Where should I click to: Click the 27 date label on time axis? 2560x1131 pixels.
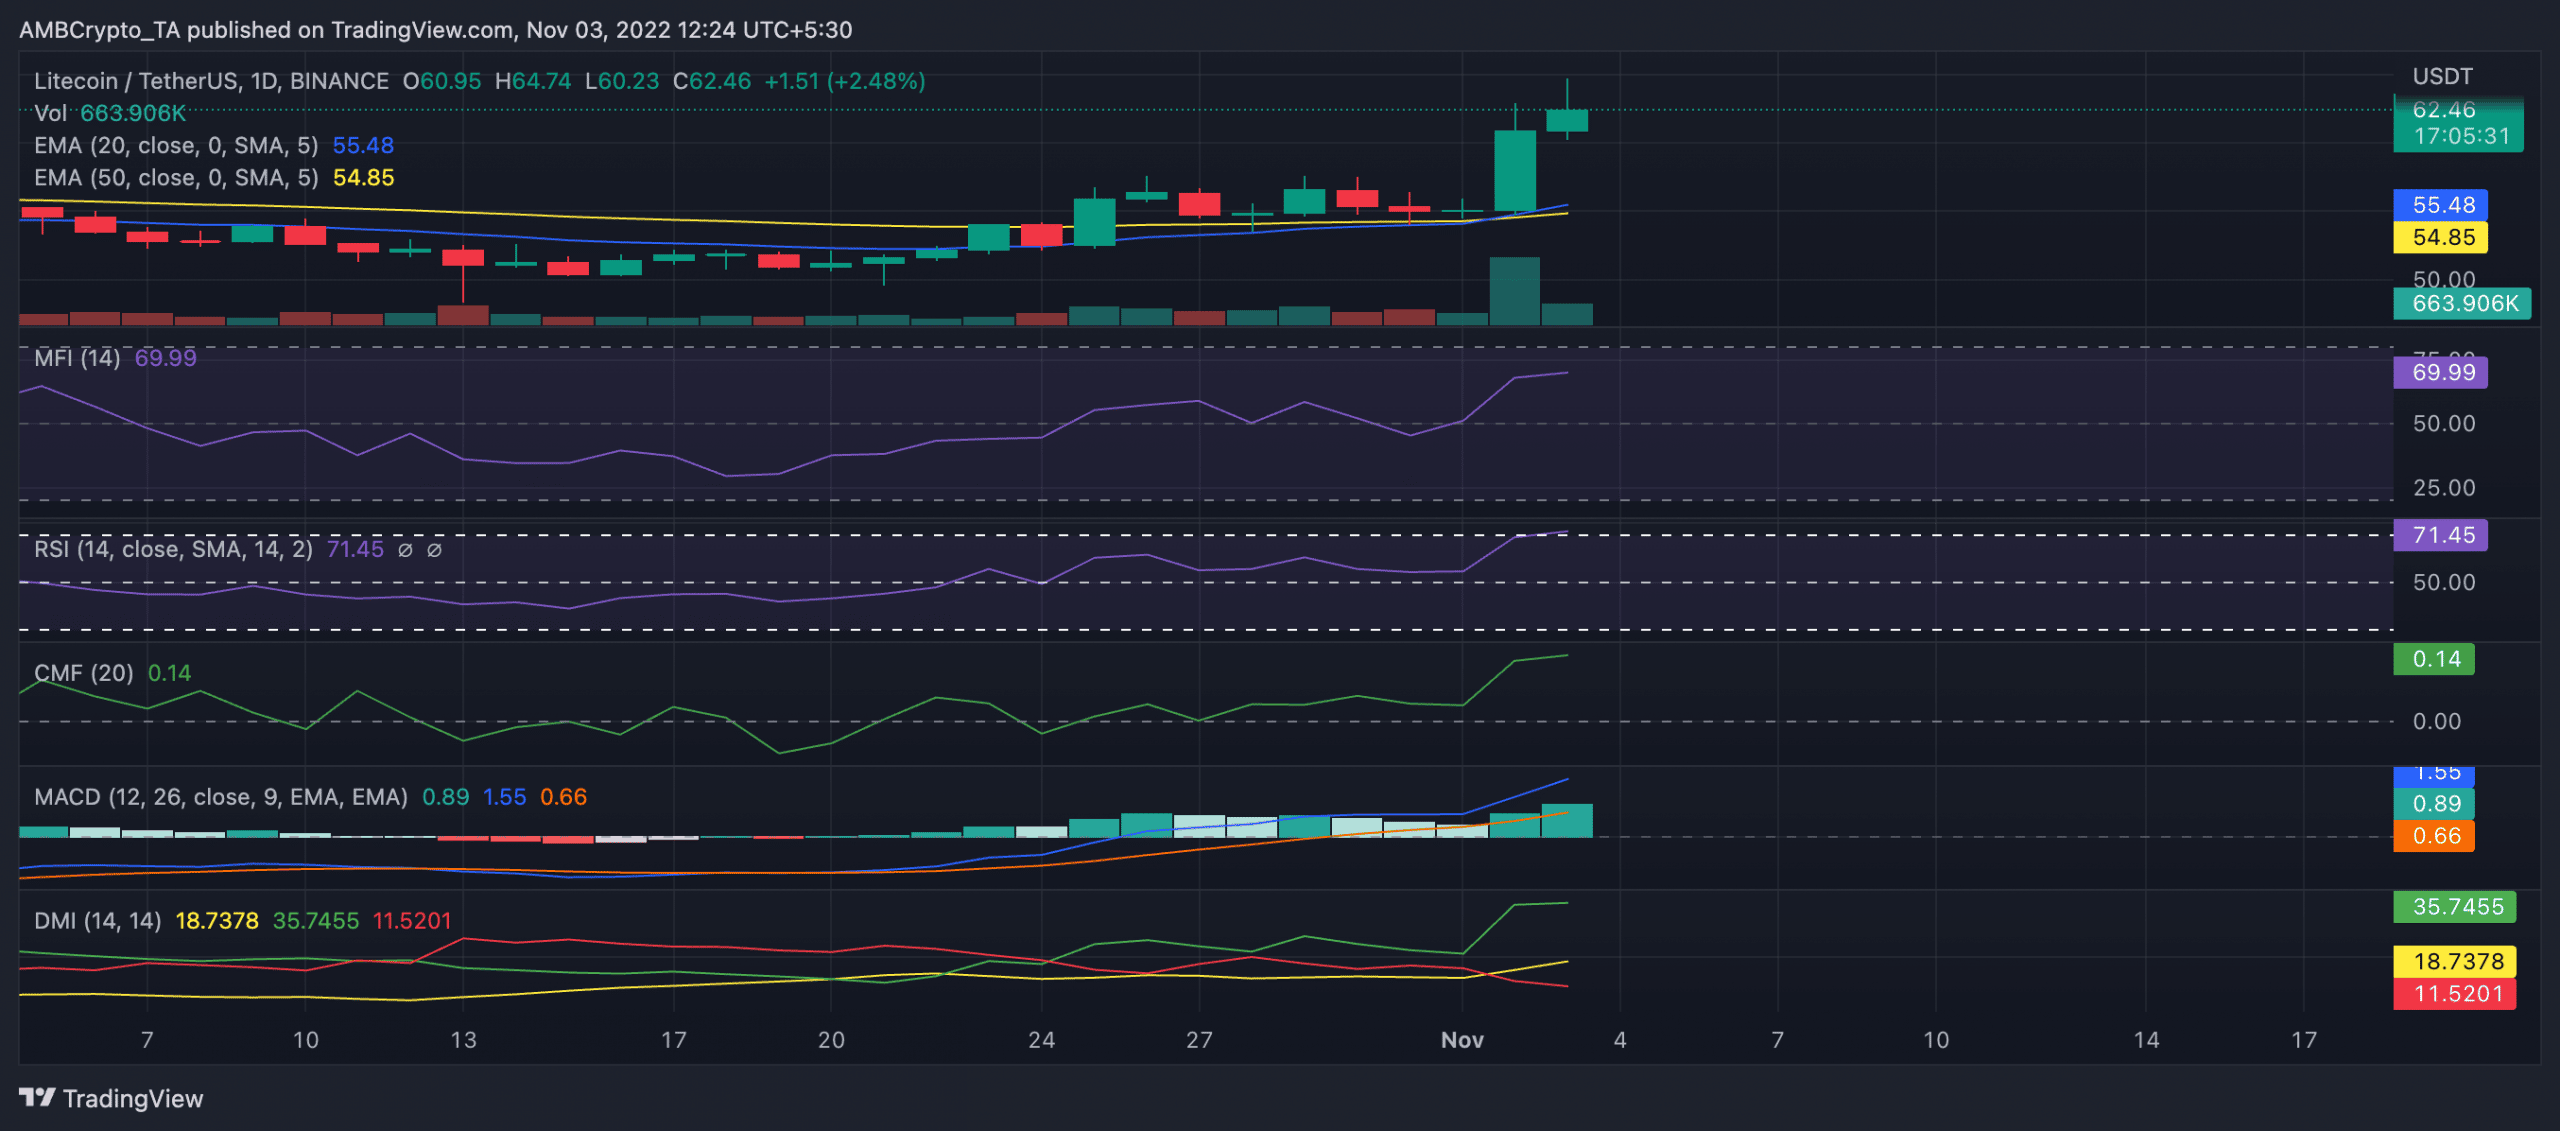tap(1199, 1040)
